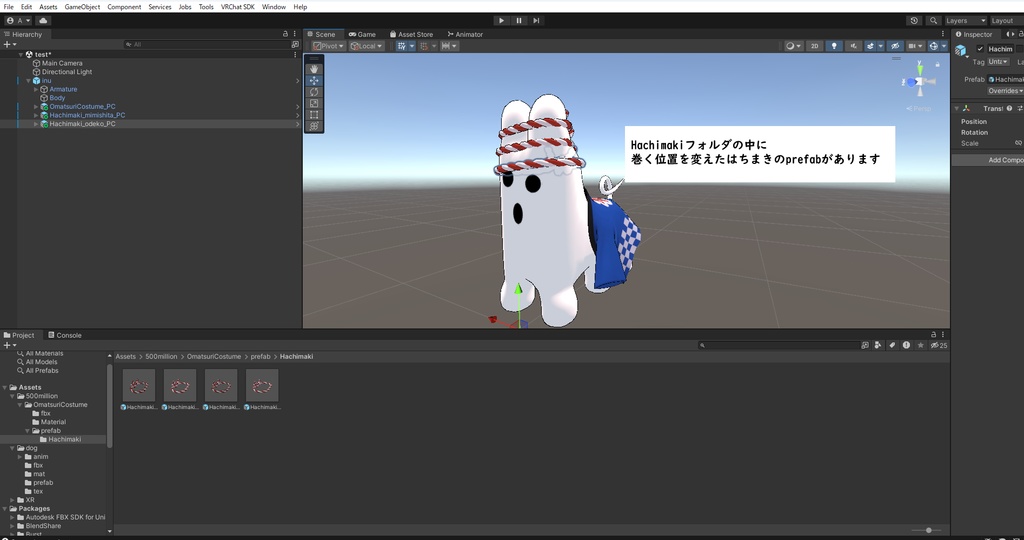Image resolution: width=1024 pixels, height=540 pixels.
Task: Open the Pivot/Center dropdown
Action: point(328,46)
